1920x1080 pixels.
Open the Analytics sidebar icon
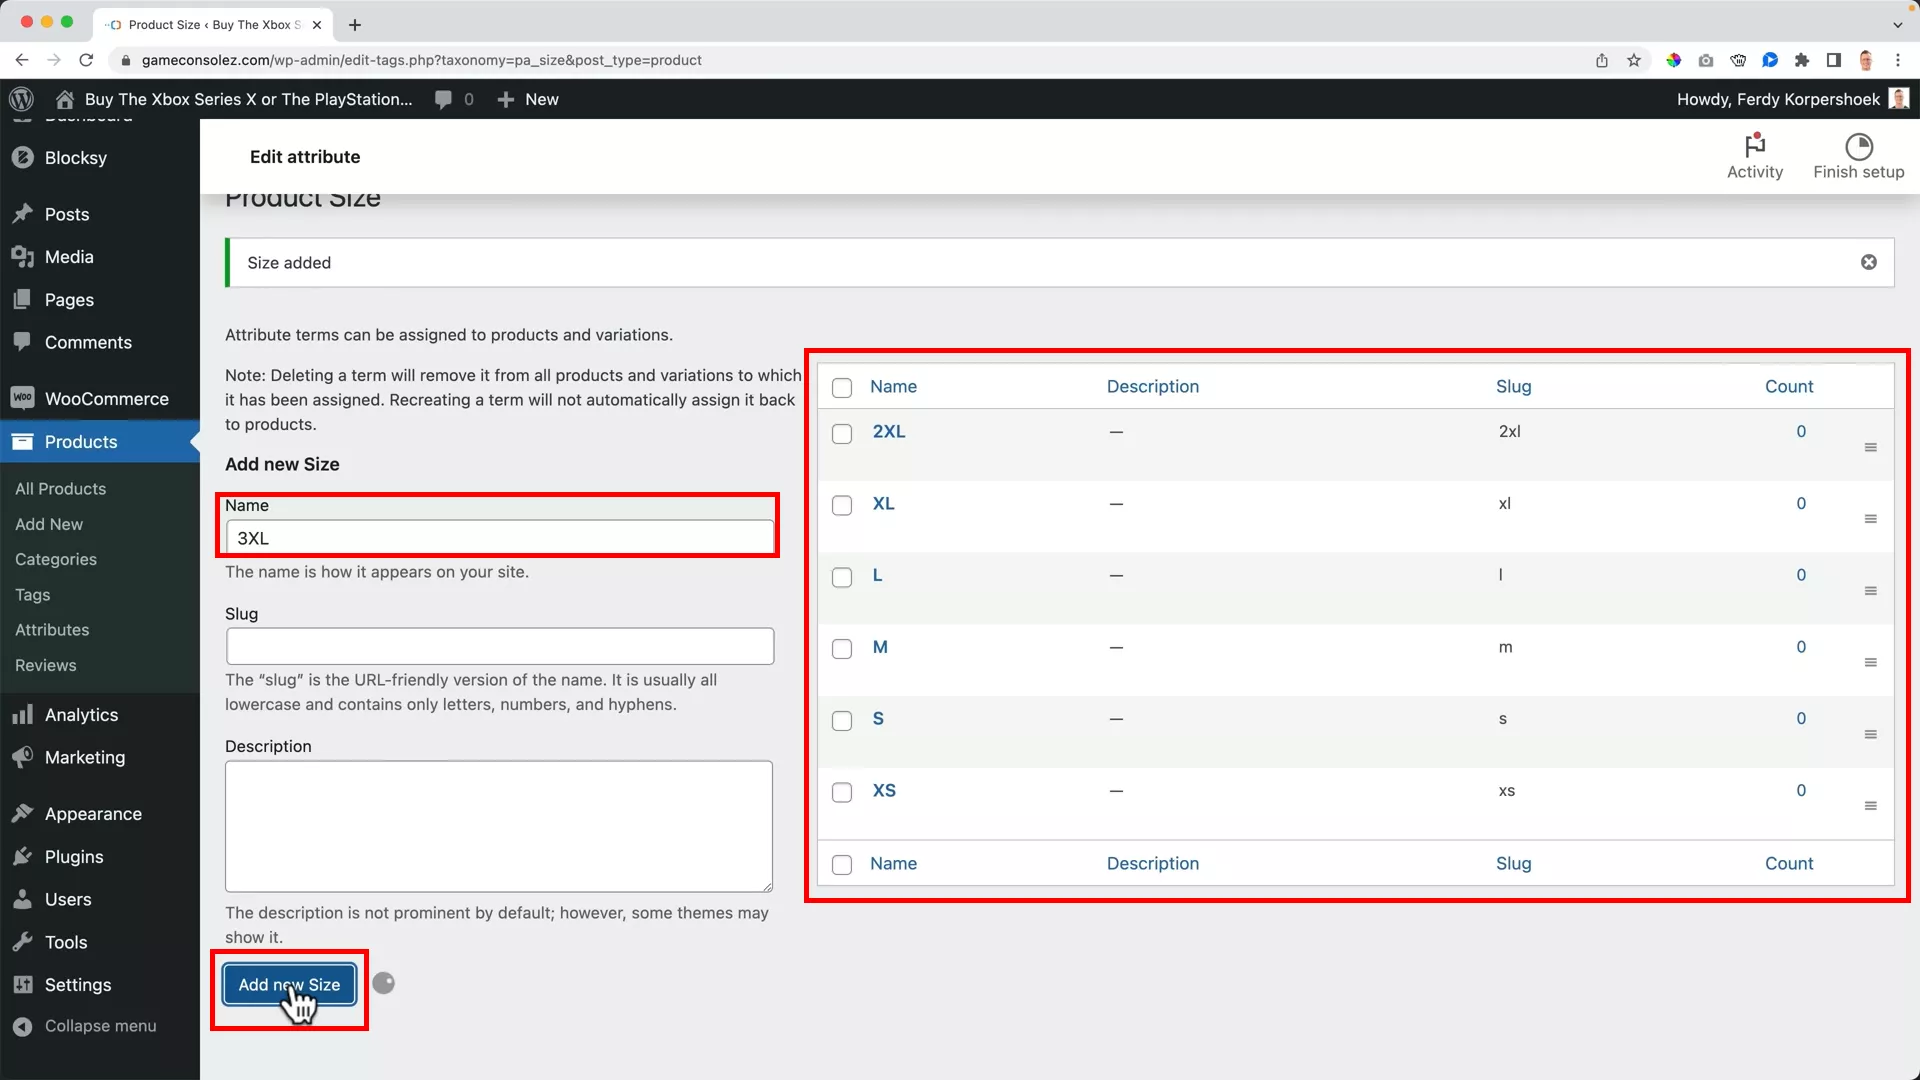click(22, 714)
